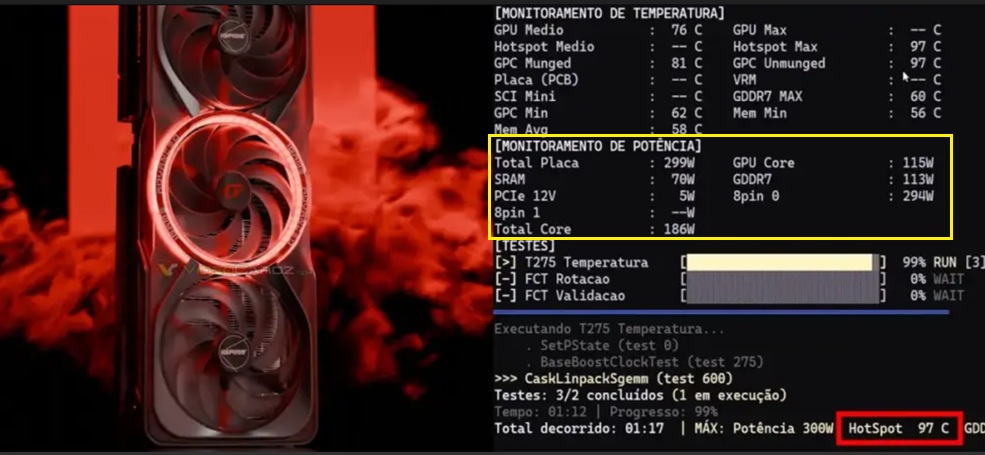The height and width of the screenshot is (455, 985).
Task: Click the Hotspot Max 97 C reading
Action: (x=837, y=47)
